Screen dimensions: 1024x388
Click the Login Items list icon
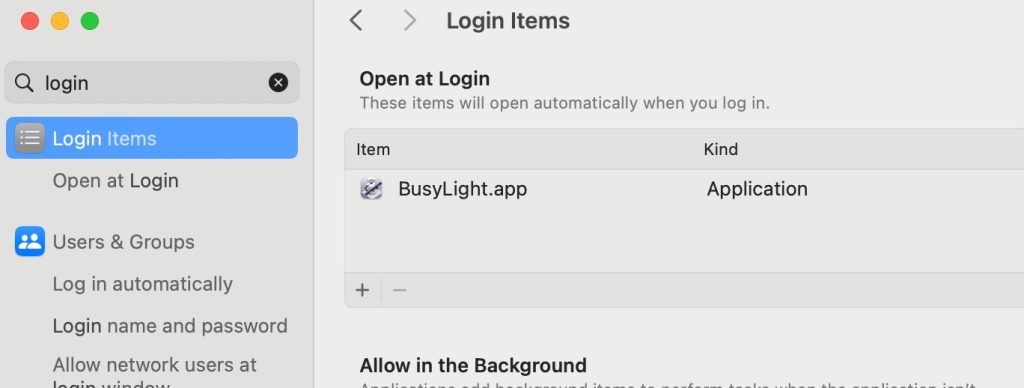click(x=29, y=138)
